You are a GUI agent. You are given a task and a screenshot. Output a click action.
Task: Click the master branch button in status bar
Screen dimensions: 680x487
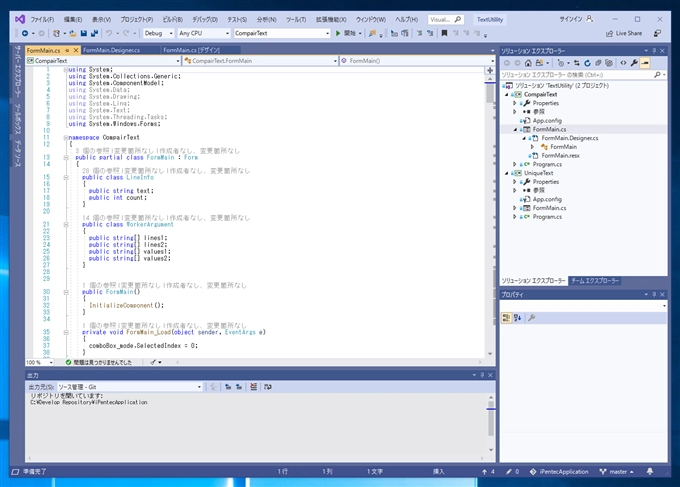(x=616, y=471)
